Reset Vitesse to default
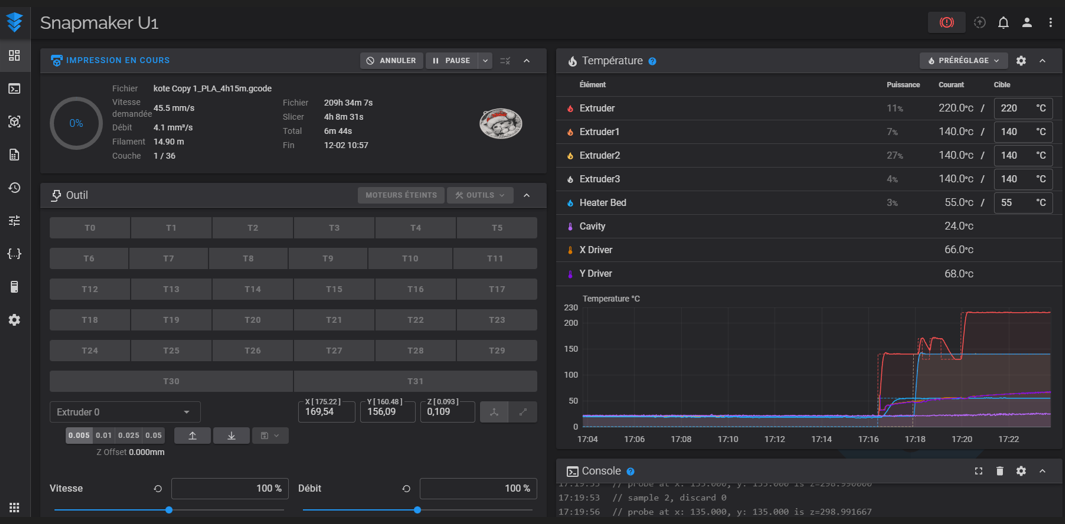 158,489
